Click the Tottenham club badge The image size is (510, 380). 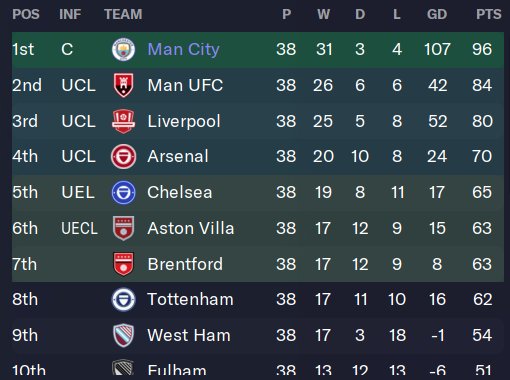pos(123,300)
